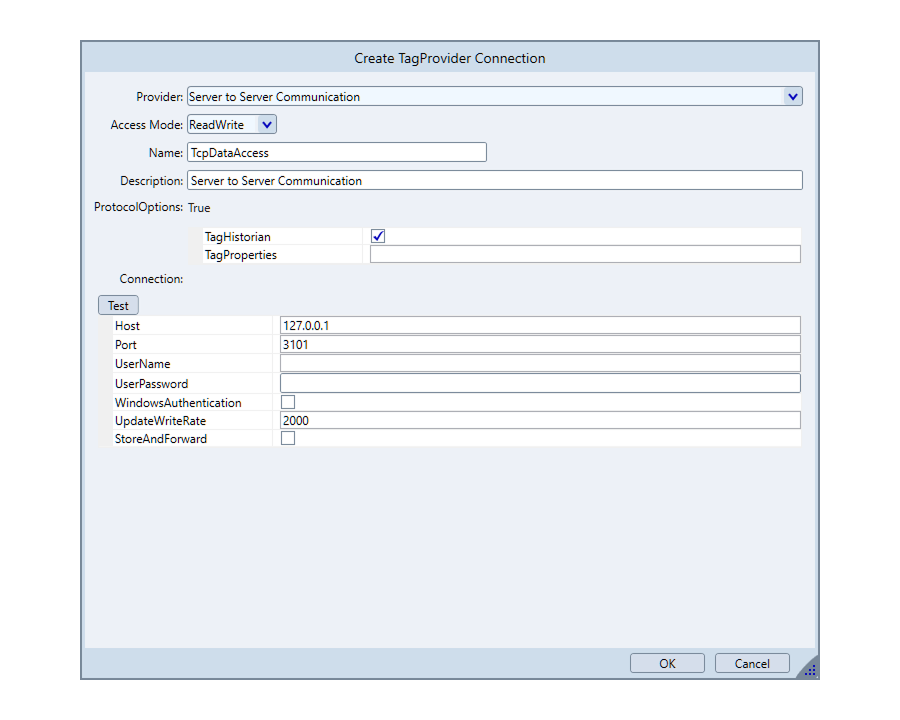The height and width of the screenshot is (720, 900).
Task: Select the StoreAndForward property name label
Action: (x=161, y=439)
